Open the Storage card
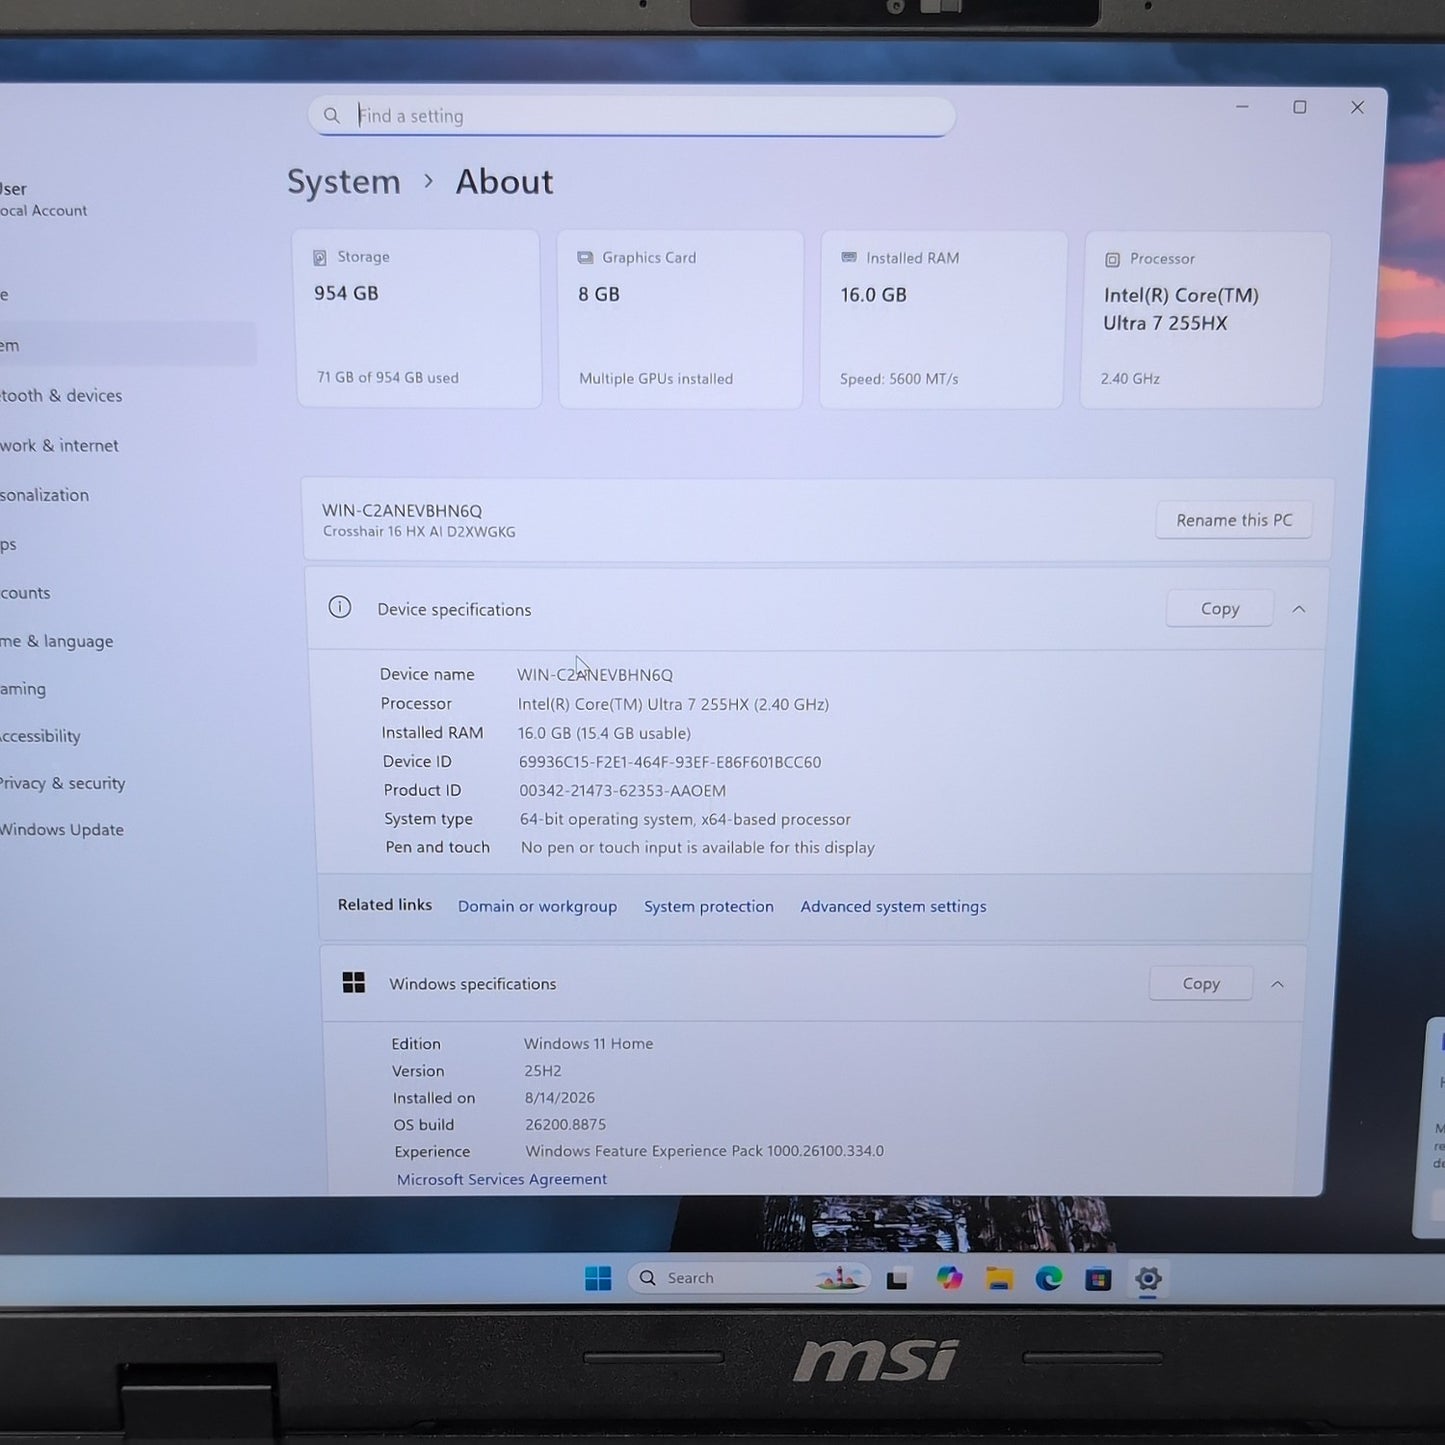Screen dimensions: 1445x1445 [x=419, y=319]
